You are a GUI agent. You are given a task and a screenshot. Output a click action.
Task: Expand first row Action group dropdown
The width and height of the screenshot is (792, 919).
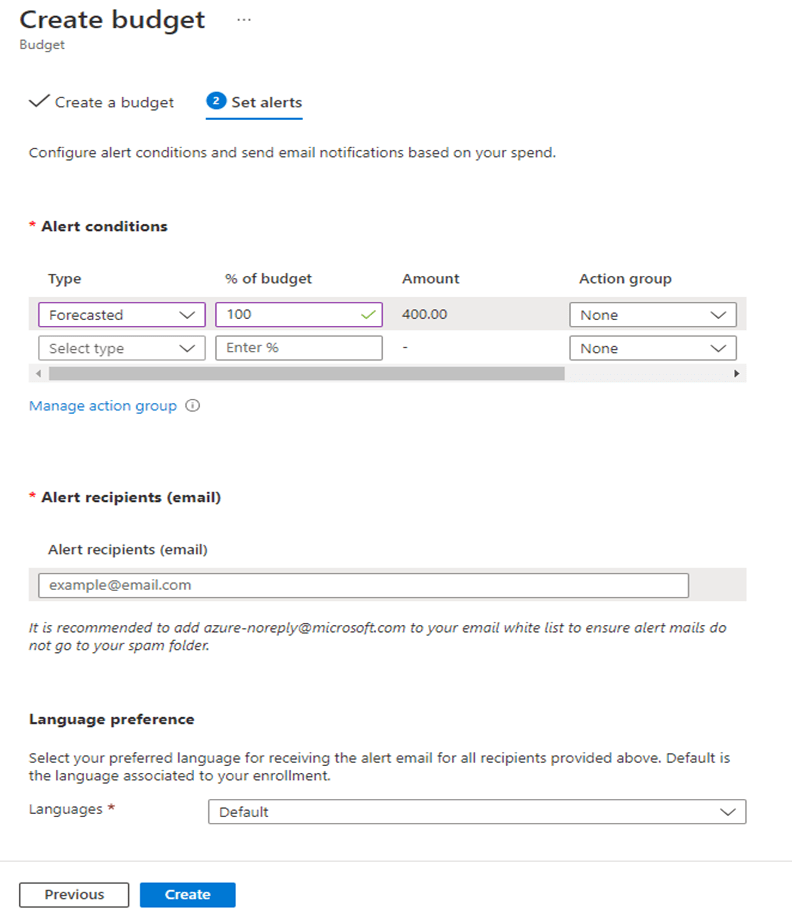click(652, 315)
